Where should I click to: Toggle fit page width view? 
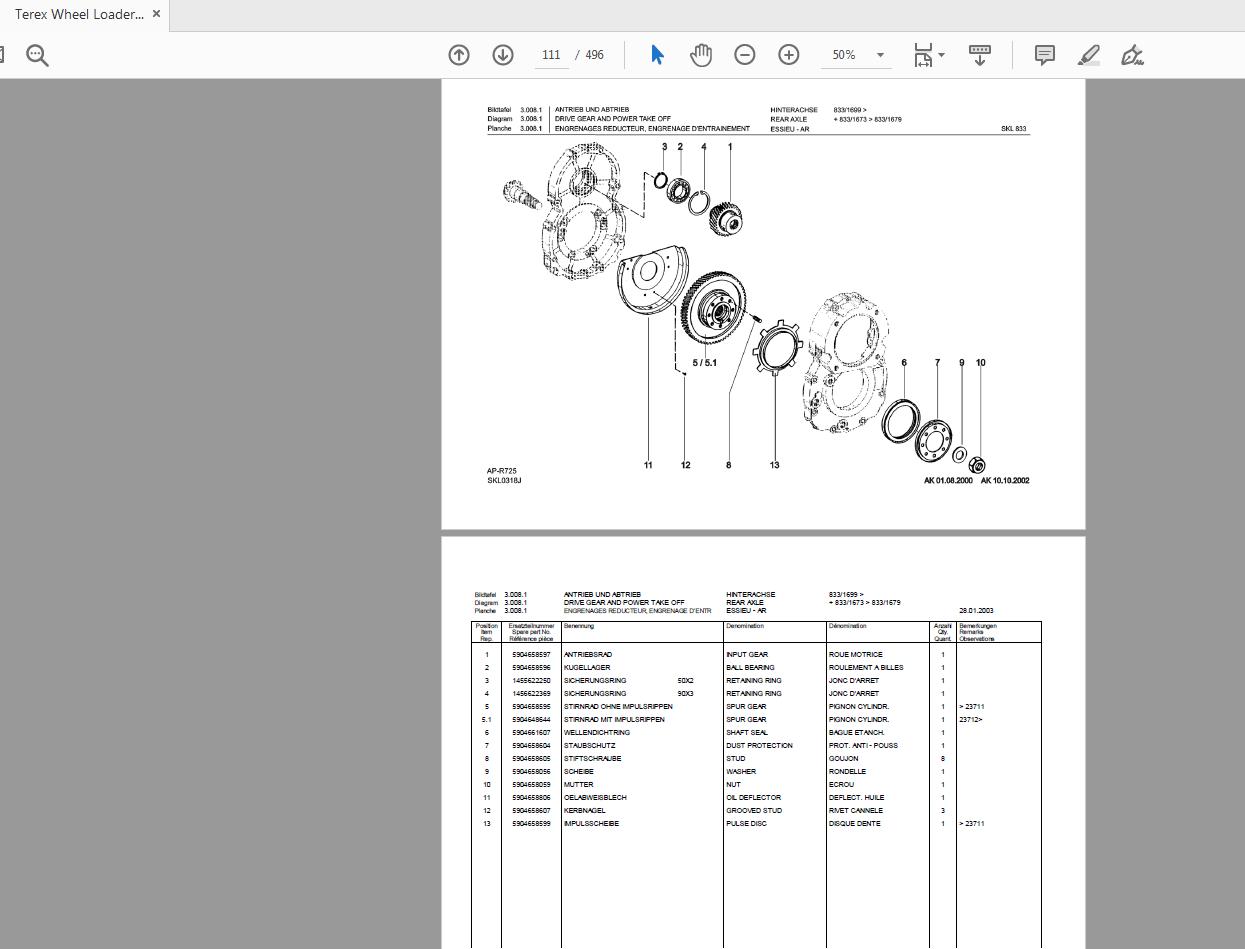[x=922, y=55]
